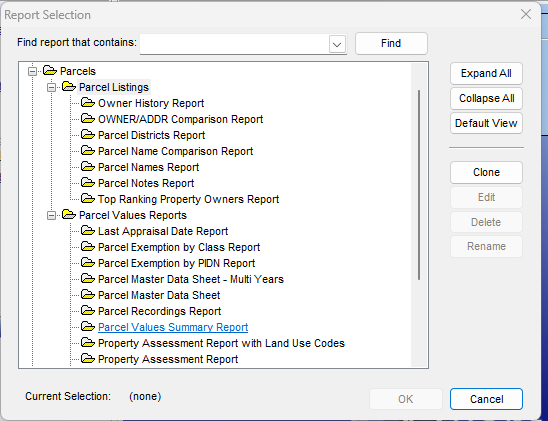This screenshot has width=548, height=421.
Task: Click the Clone button
Action: pos(486,172)
